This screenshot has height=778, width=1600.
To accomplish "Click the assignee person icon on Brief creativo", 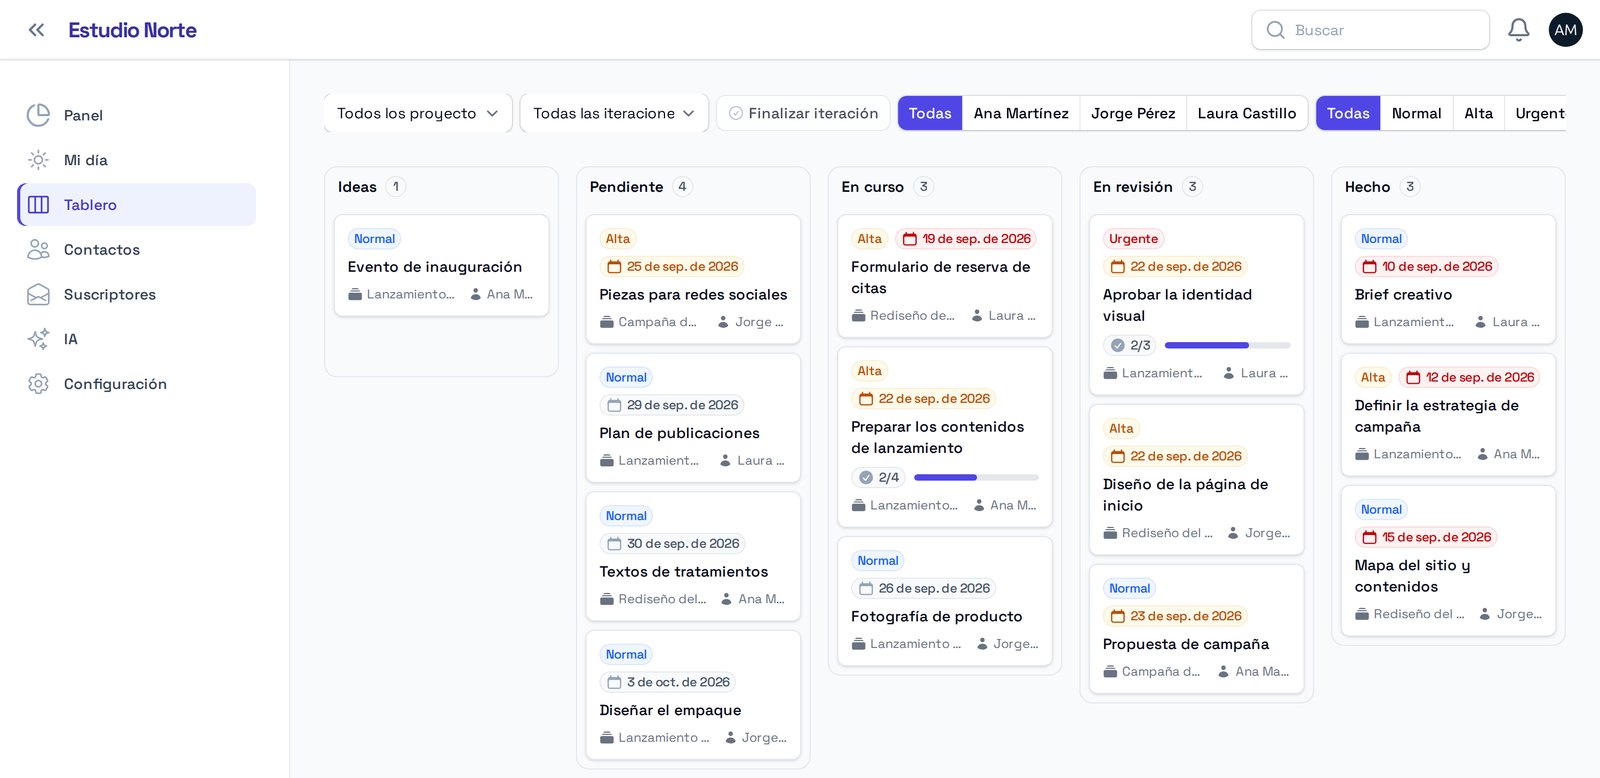I will coord(1480,322).
